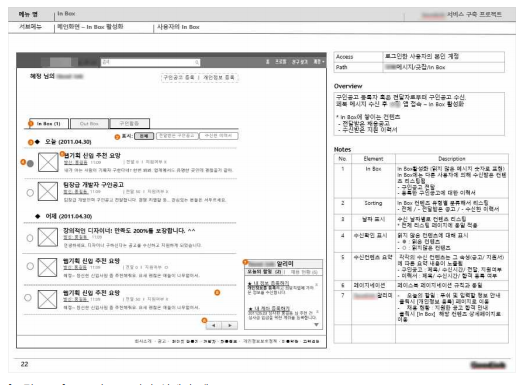Click the 어제 (2011.04.30) date heading

[x=69, y=216]
